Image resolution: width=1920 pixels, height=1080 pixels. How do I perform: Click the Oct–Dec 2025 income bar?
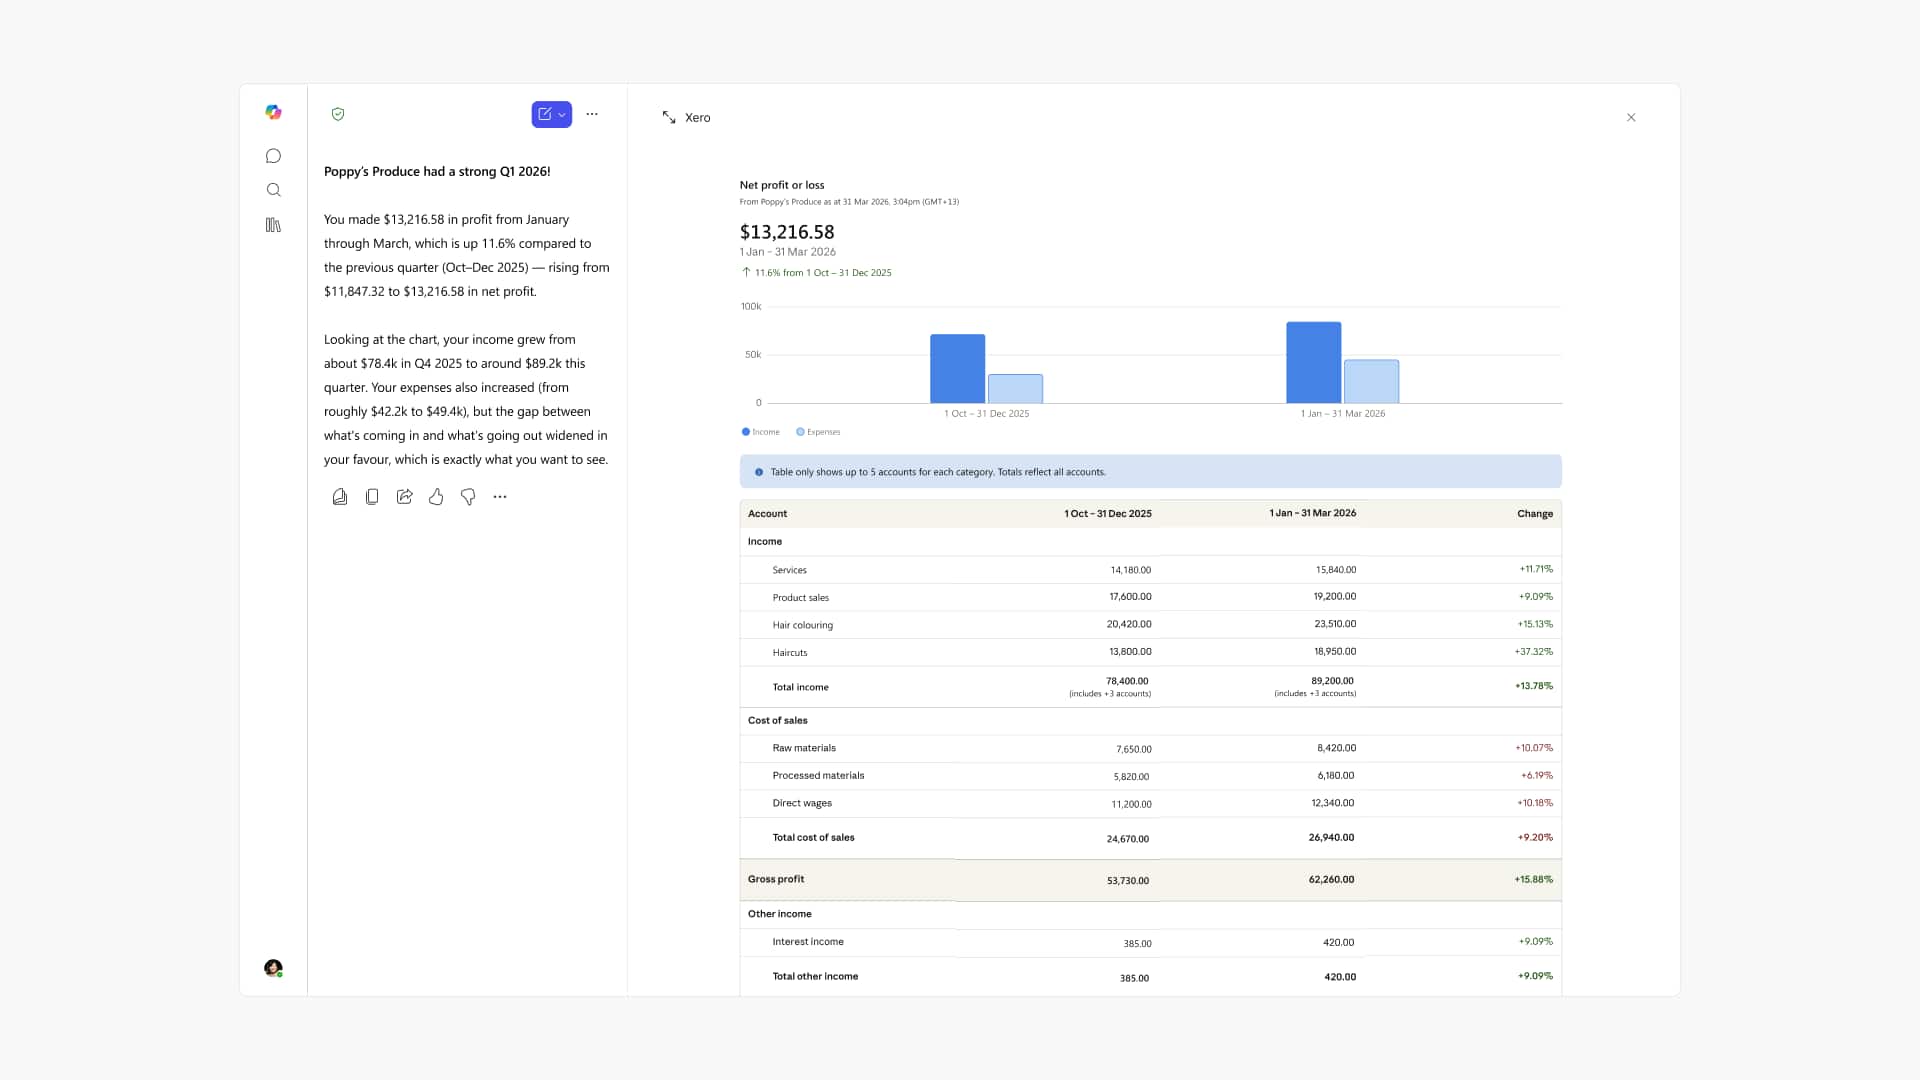(957, 369)
